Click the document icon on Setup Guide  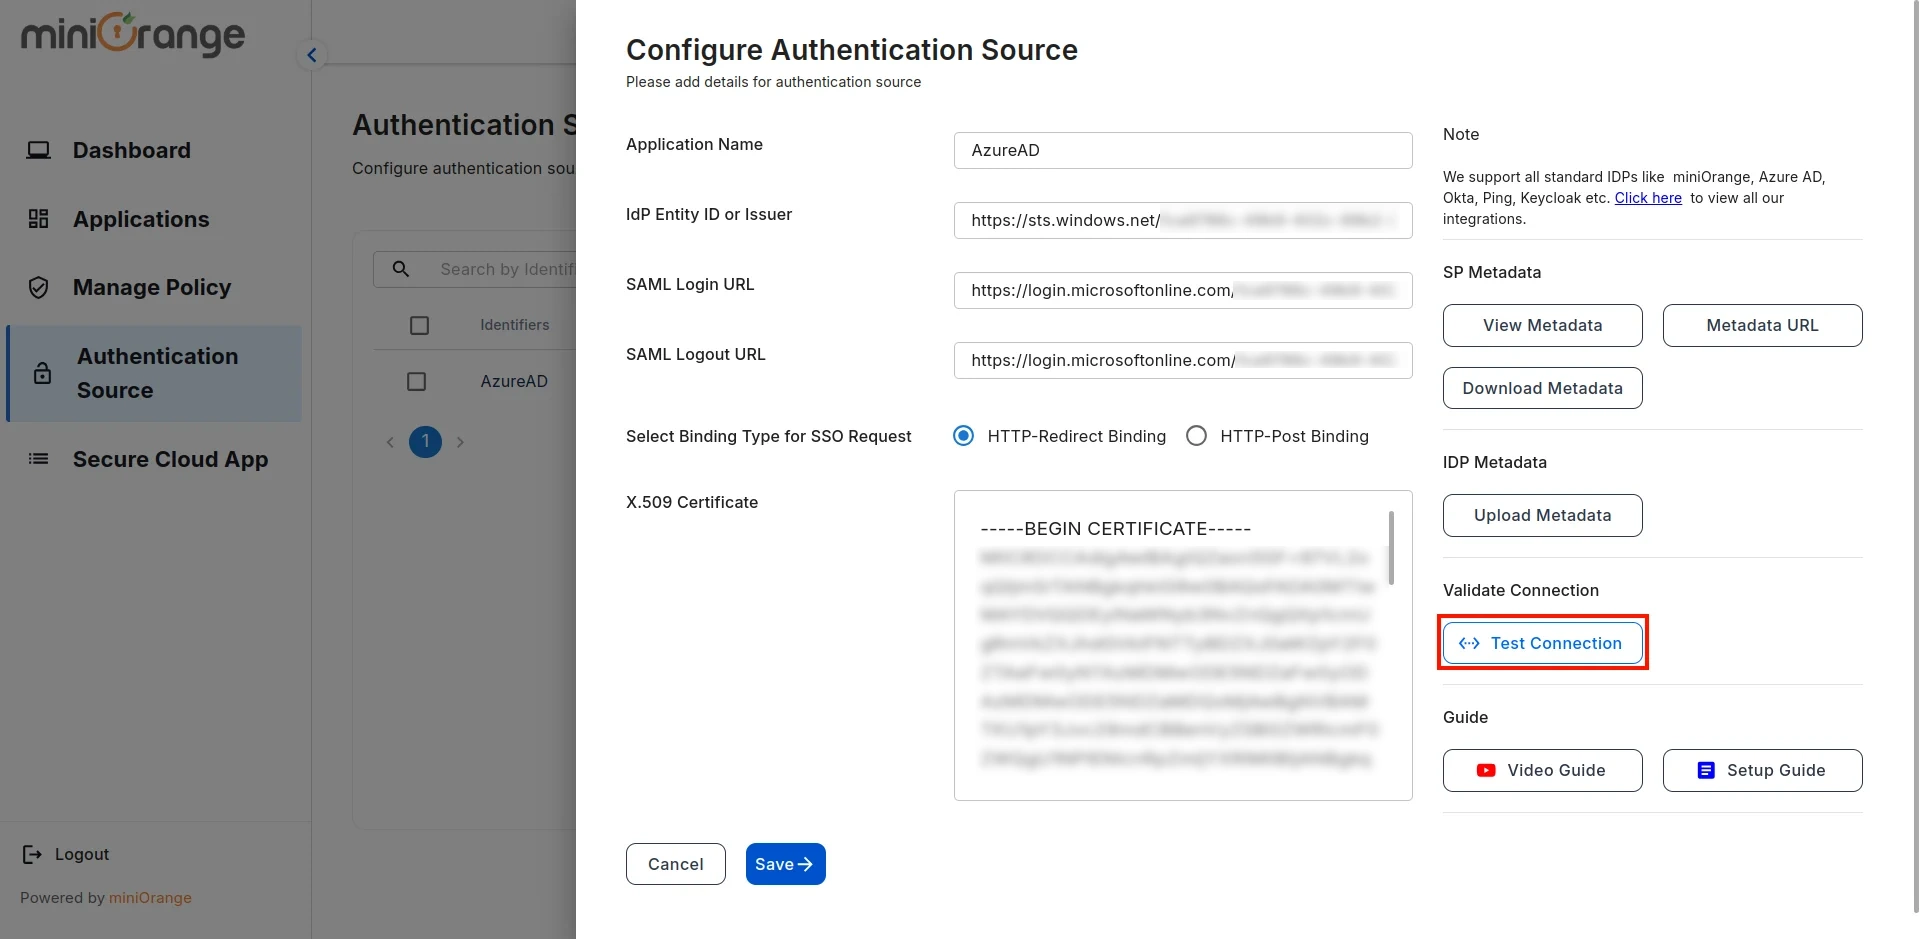coord(1704,770)
